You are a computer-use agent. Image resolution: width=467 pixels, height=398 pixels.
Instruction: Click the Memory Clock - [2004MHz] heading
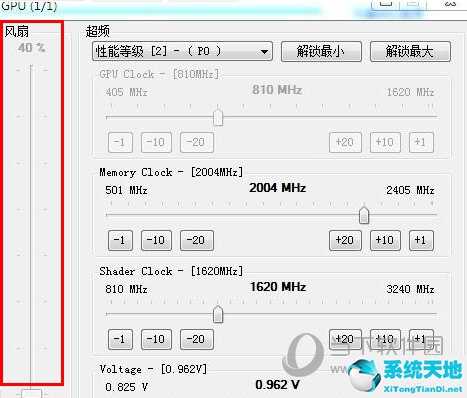pyautogui.click(x=171, y=172)
